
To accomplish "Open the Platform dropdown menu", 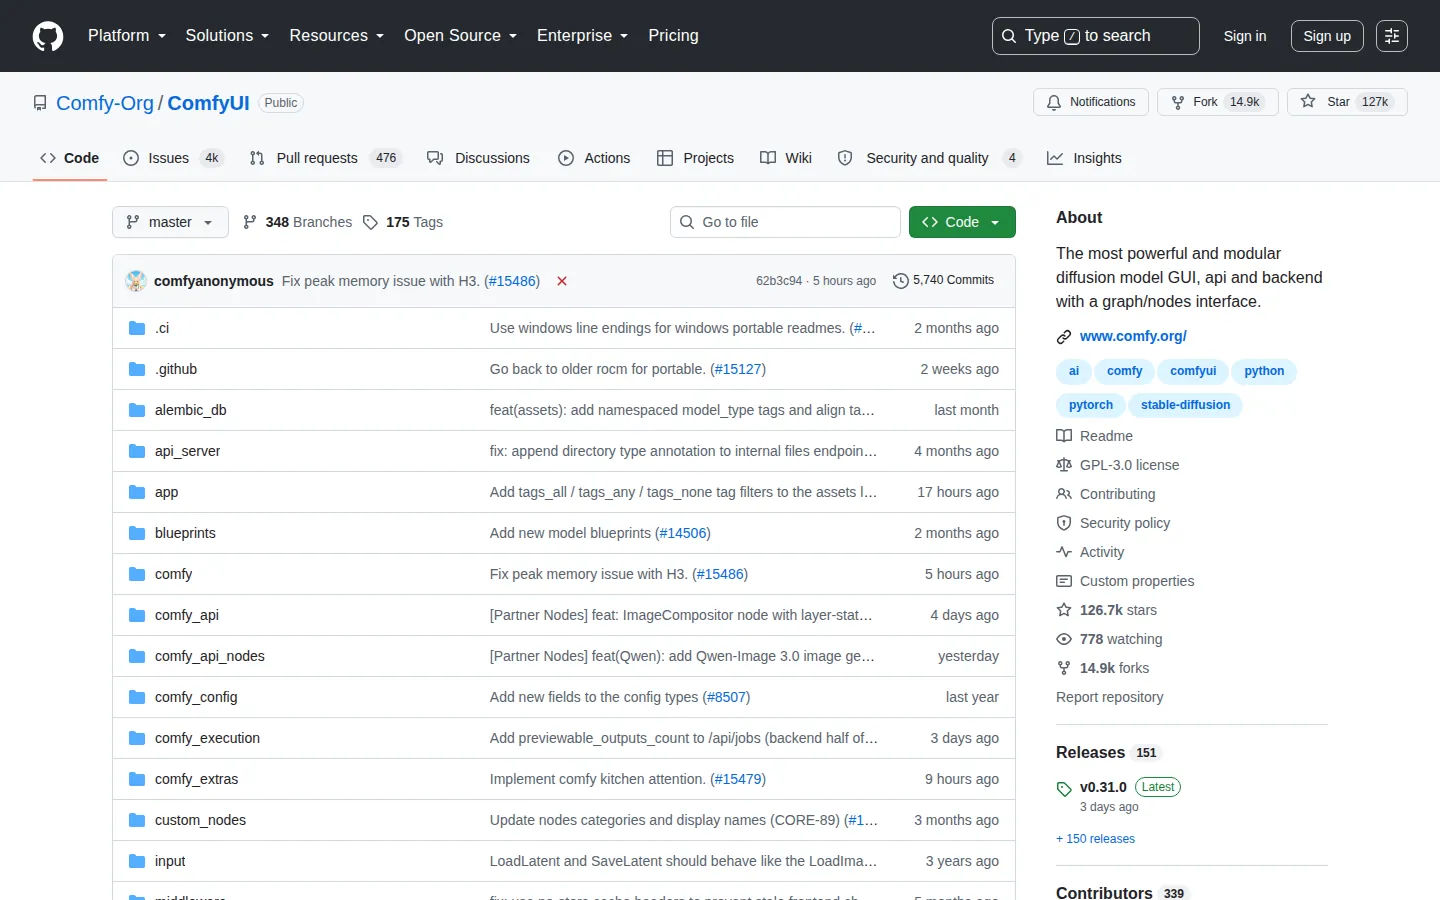I will click(x=127, y=36).
